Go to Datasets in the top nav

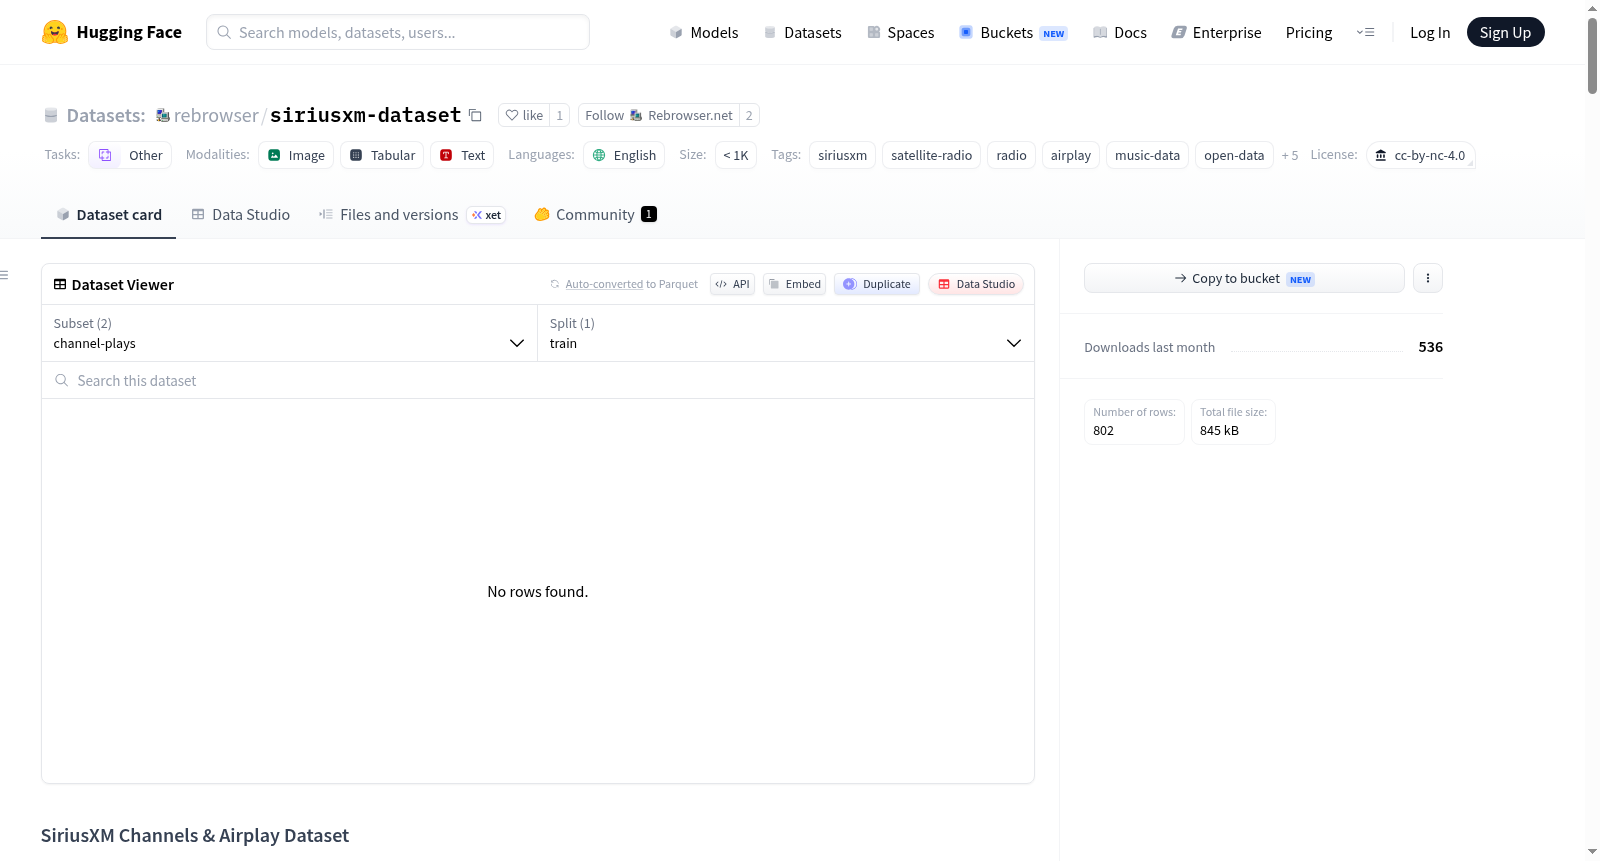pyautogui.click(x=802, y=32)
